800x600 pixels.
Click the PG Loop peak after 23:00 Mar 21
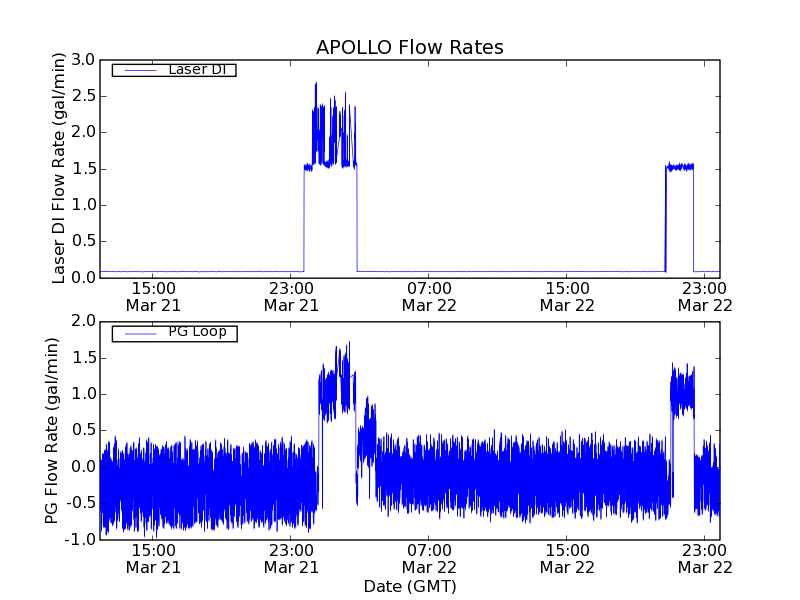coord(348,345)
